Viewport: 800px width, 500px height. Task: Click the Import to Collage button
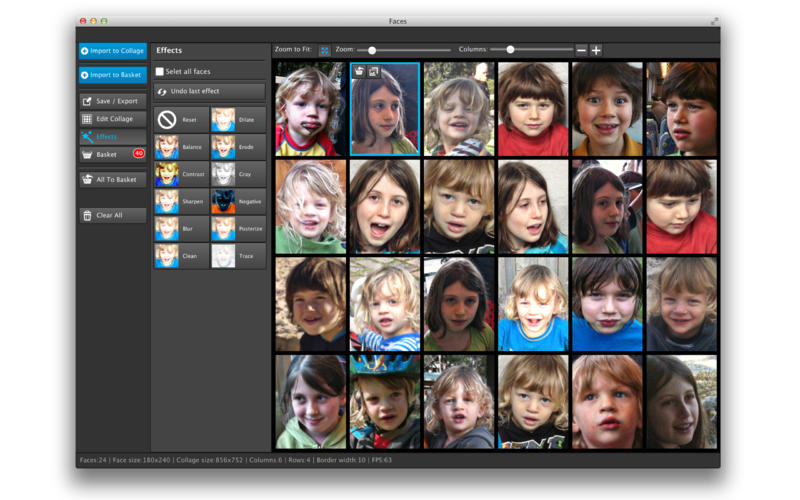point(113,51)
